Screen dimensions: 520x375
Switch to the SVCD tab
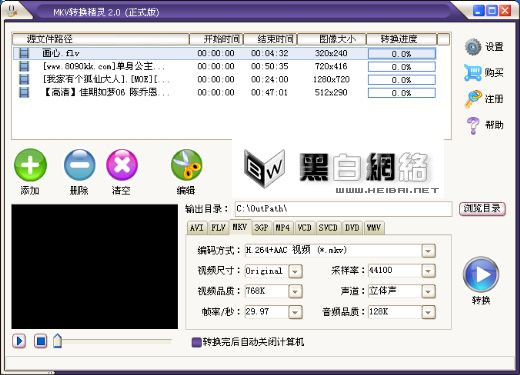(x=328, y=228)
